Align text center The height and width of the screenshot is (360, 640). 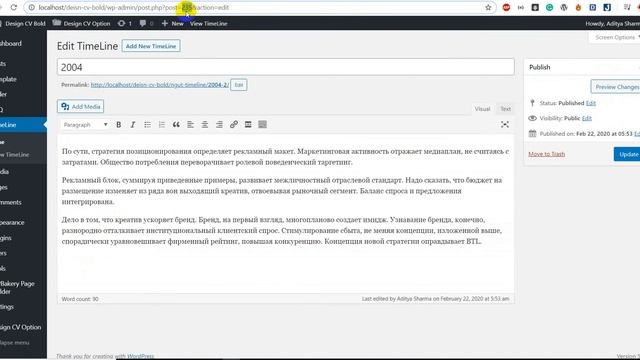pos(204,124)
